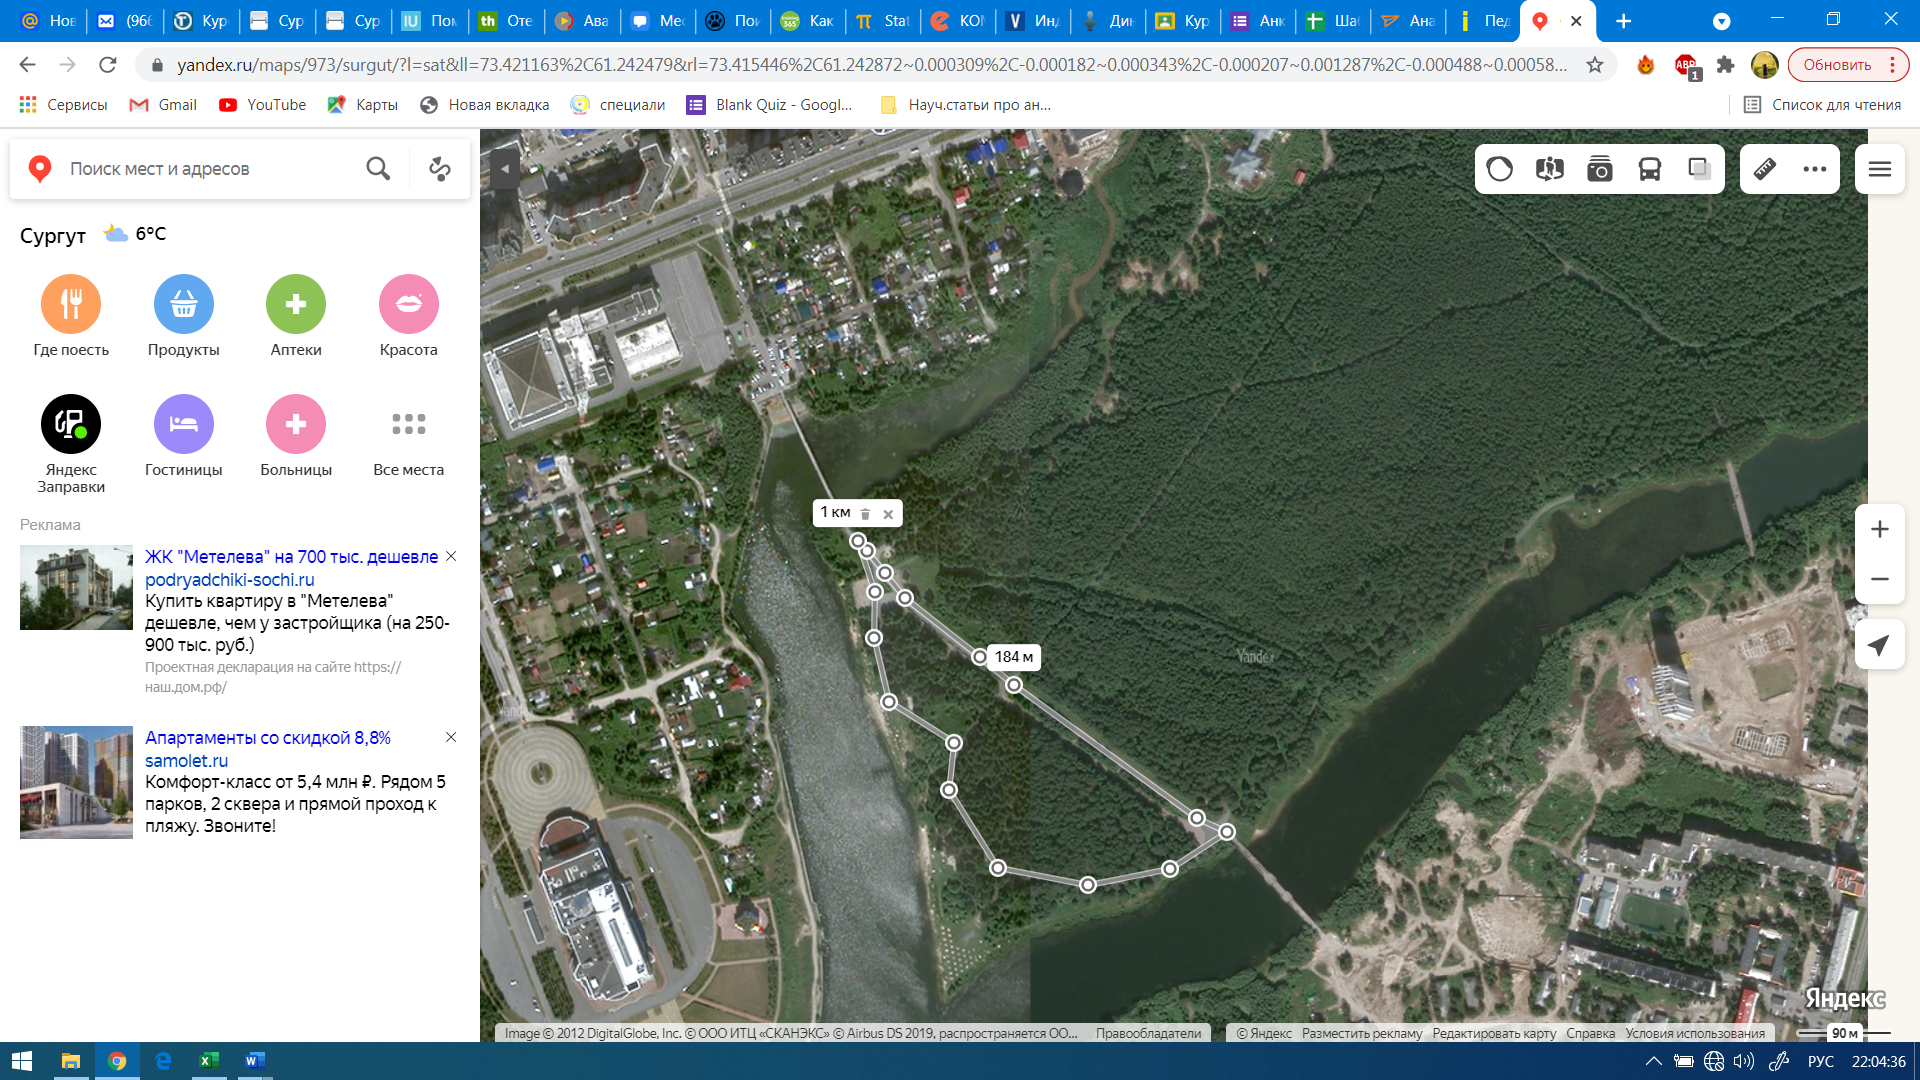
Task: Click the my location arrow button
Action: tap(1879, 645)
